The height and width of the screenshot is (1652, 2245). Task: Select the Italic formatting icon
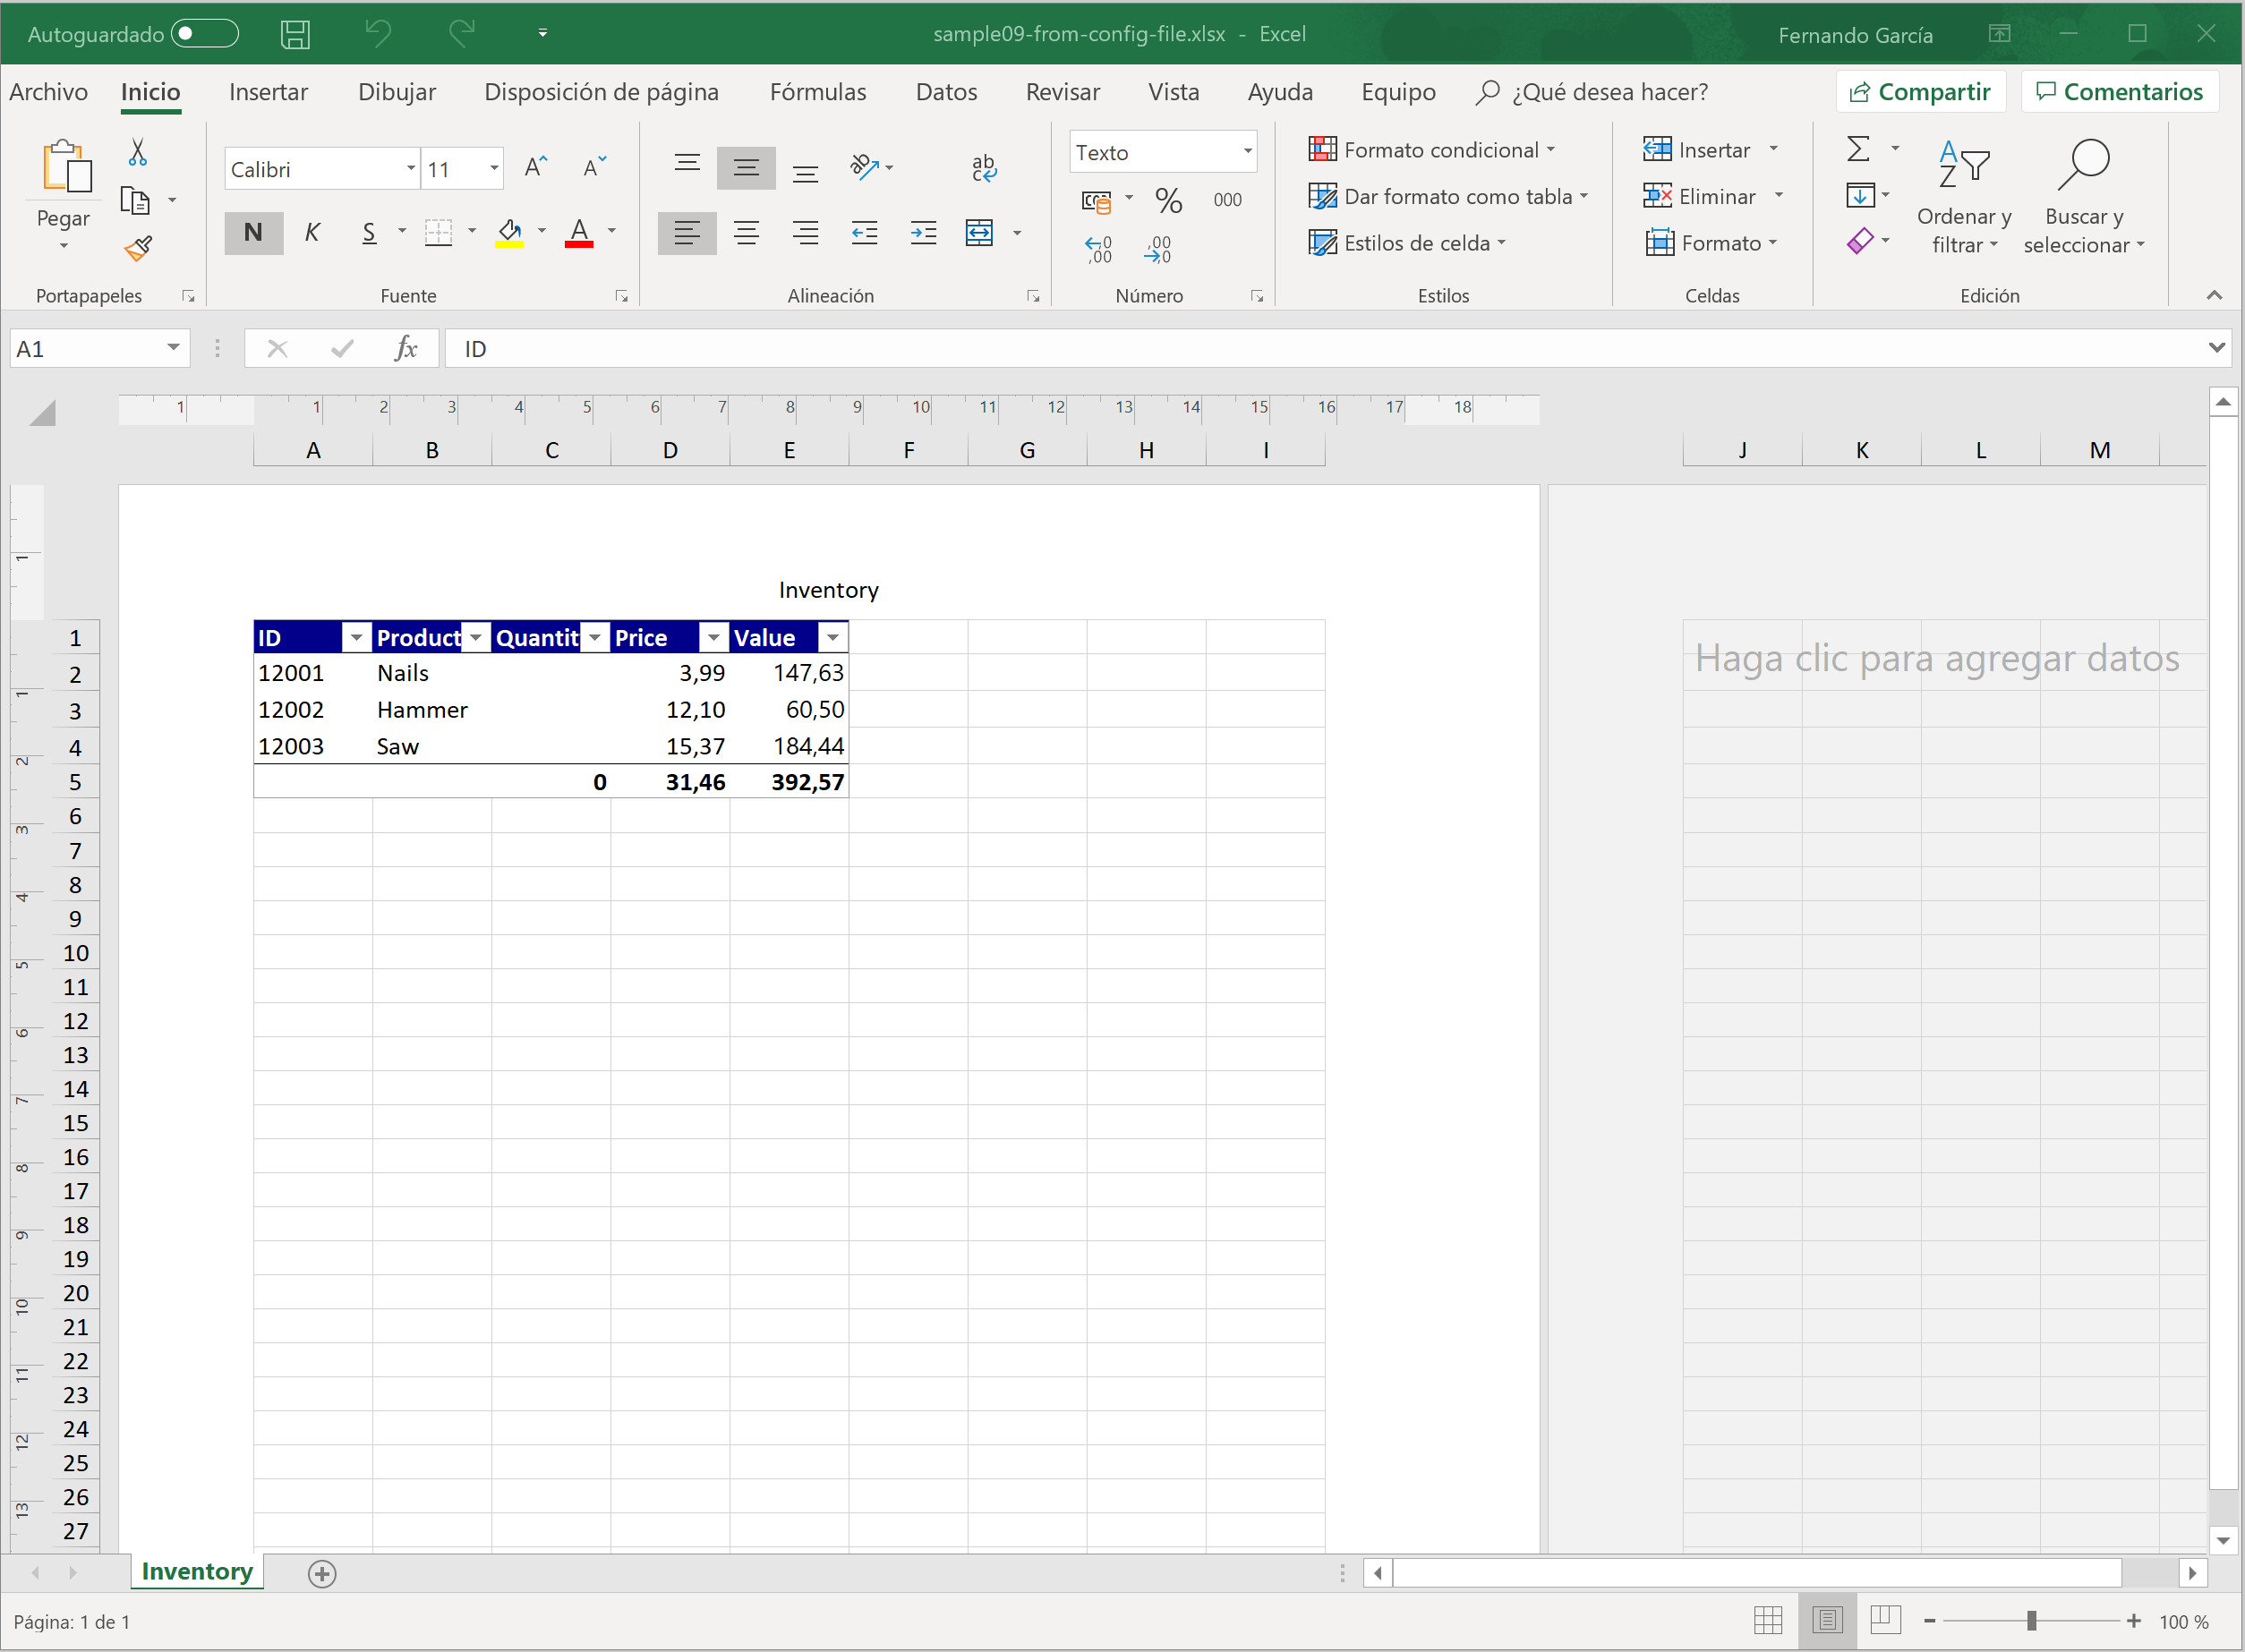pyautogui.click(x=311, y=232)
